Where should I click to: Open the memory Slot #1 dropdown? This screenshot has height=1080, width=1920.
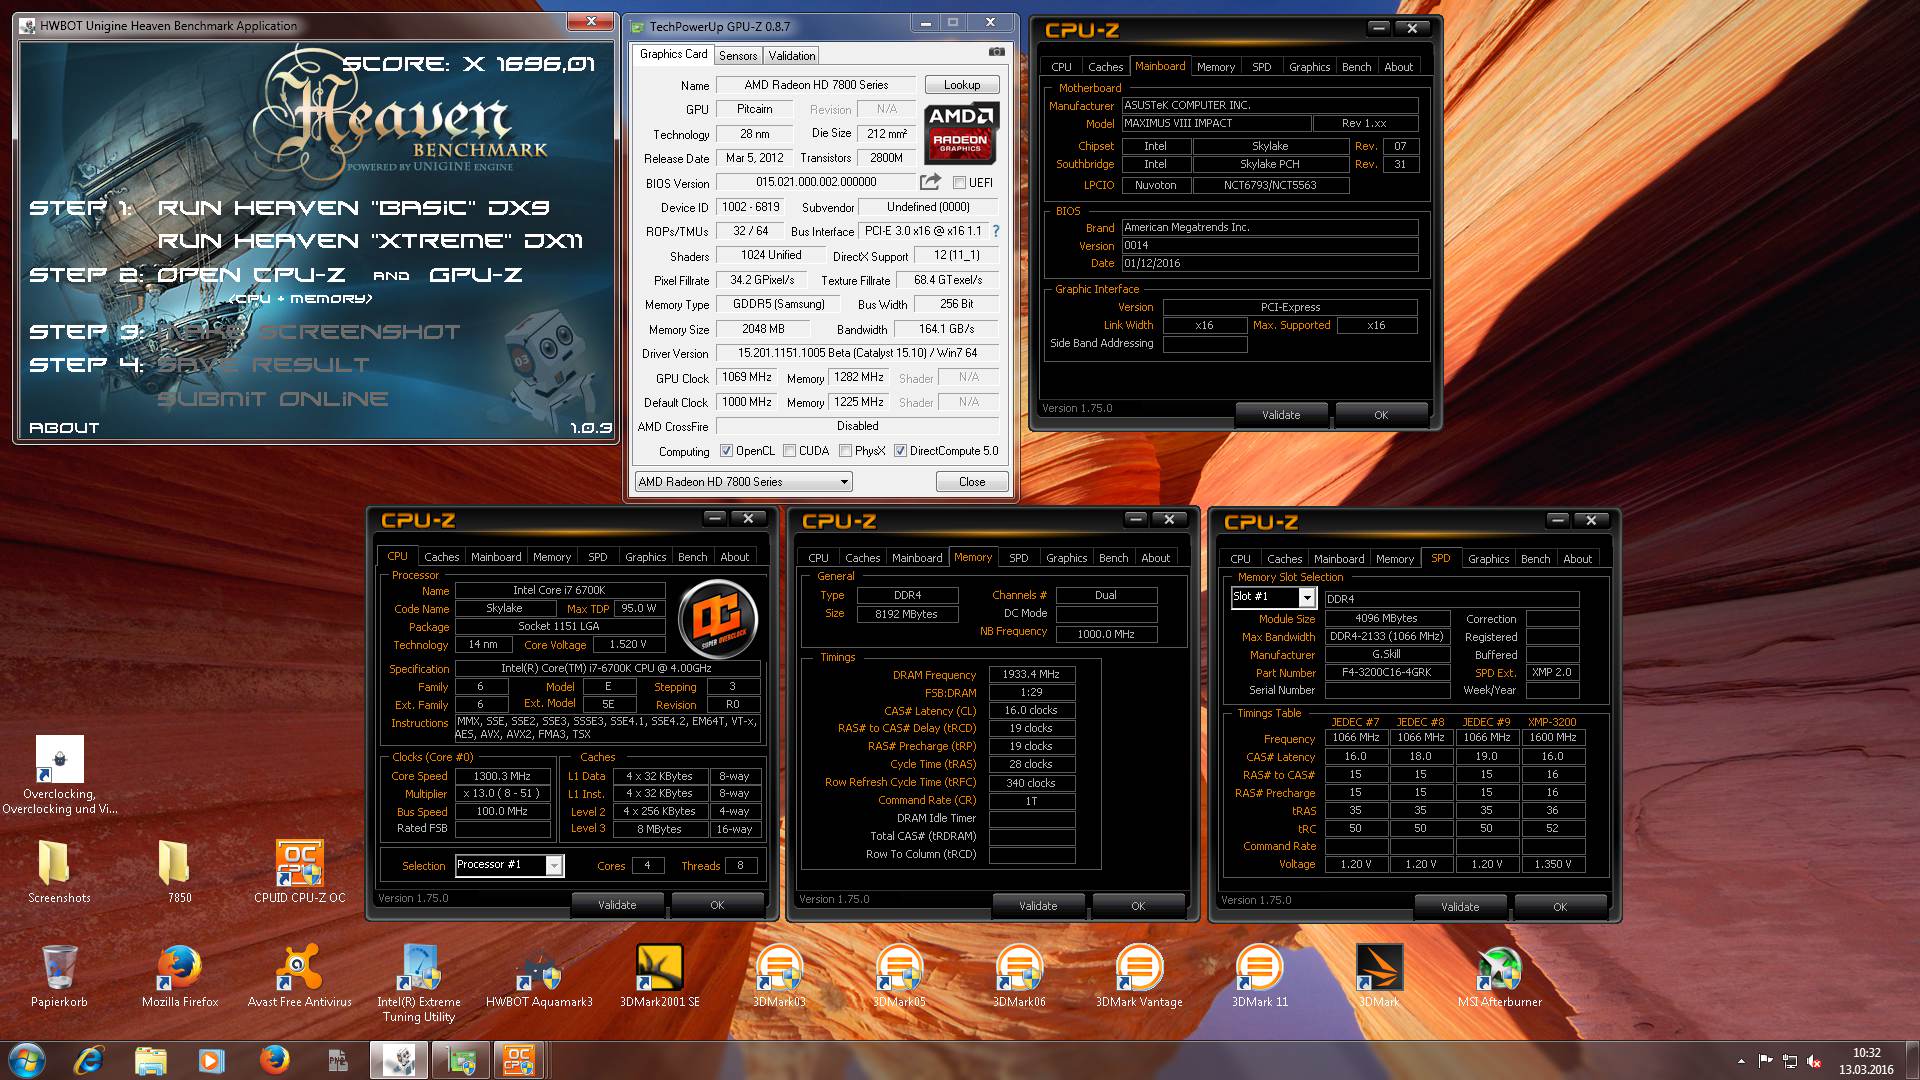[1272, 597]
